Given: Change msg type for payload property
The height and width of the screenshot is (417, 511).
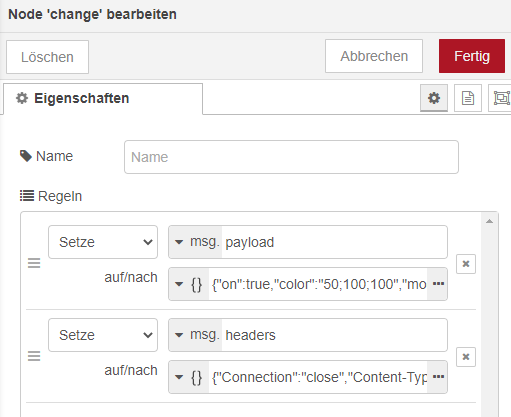Looking at the screenshot, I should [196, 242].
